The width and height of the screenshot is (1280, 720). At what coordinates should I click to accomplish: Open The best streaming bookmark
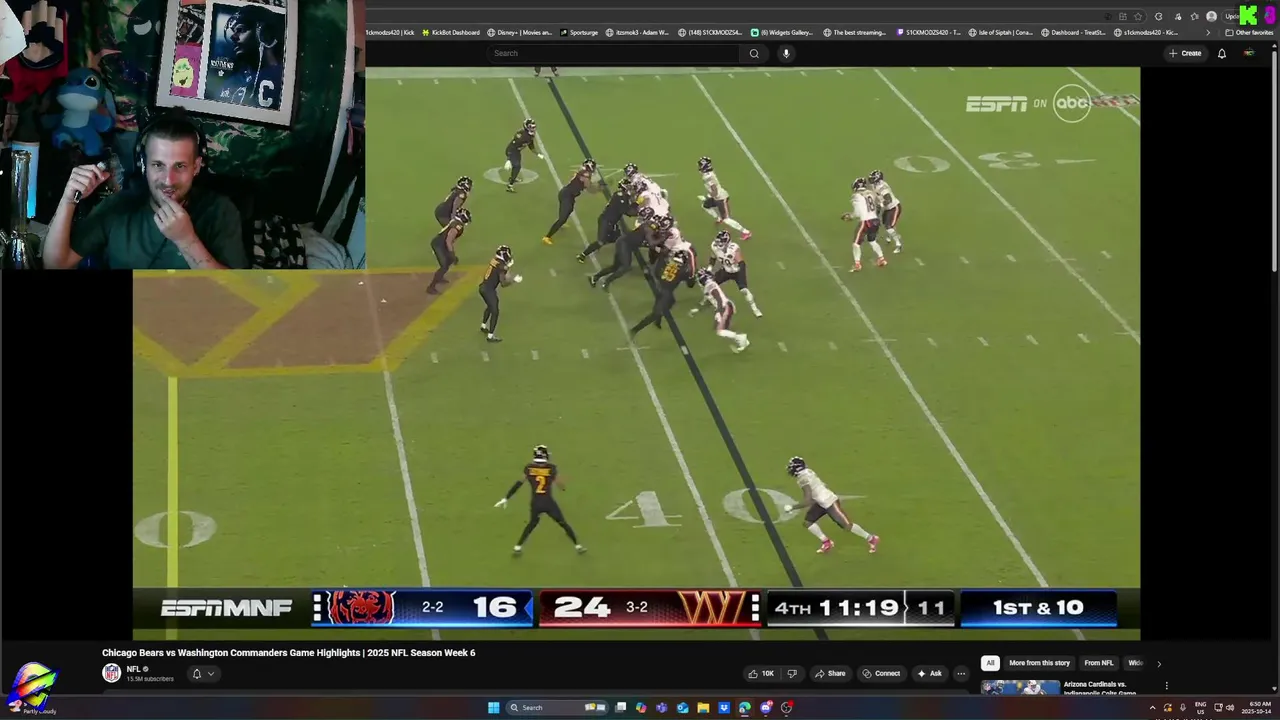(855, 32)
